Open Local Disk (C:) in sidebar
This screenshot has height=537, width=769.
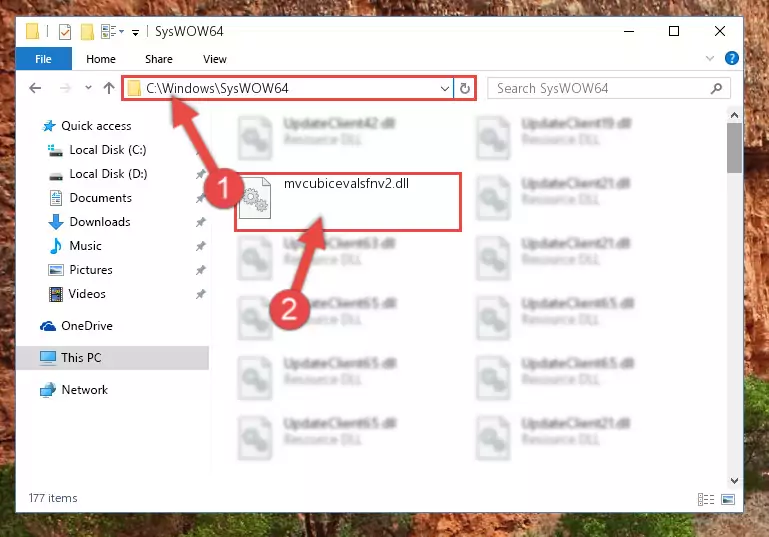108,150
